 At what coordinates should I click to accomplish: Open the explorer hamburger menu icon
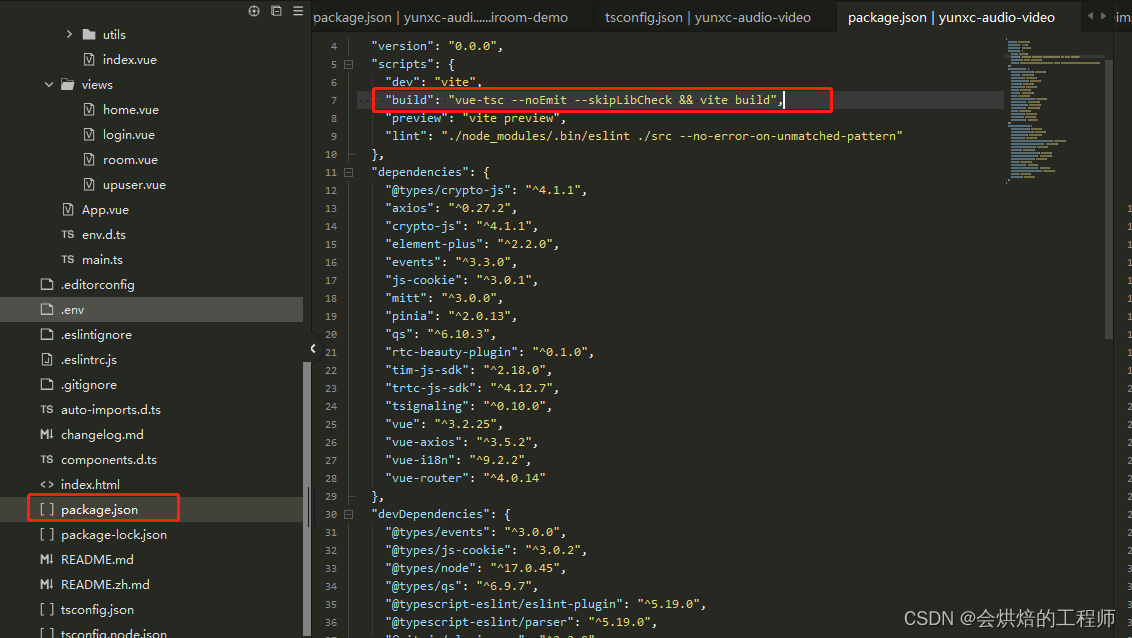pos(298,11)
